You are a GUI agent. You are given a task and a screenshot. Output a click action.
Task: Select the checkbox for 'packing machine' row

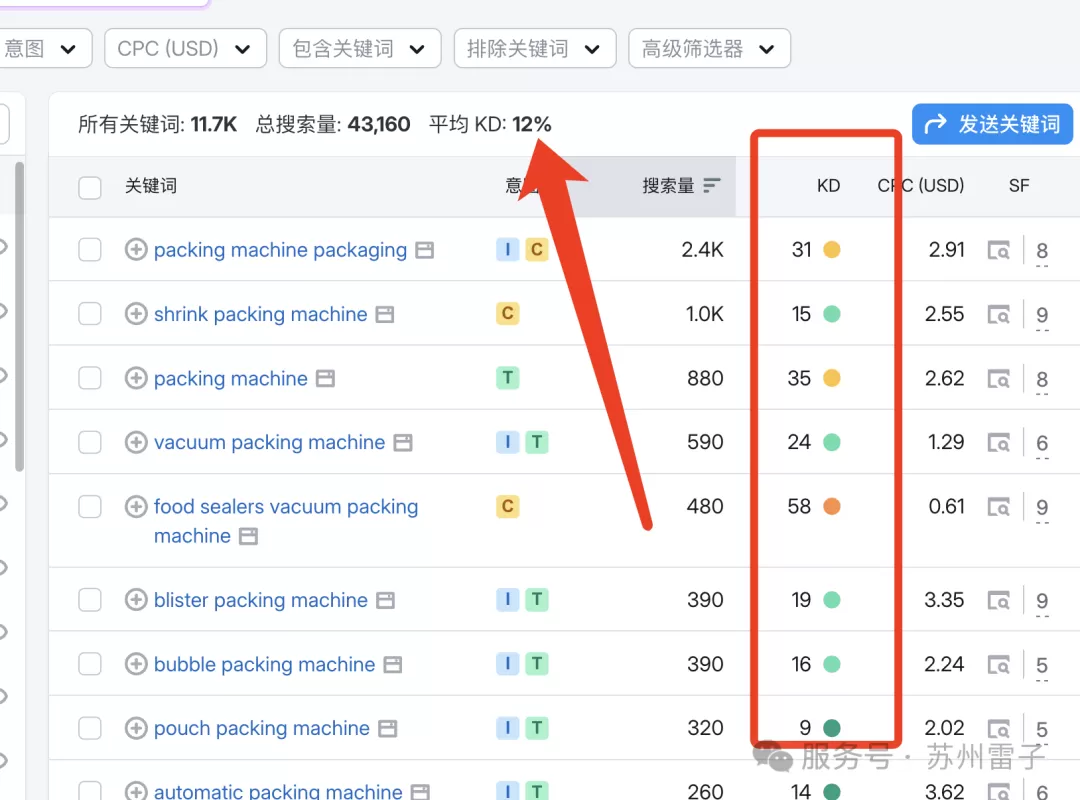pyautogui.click(x=90, y=378)
